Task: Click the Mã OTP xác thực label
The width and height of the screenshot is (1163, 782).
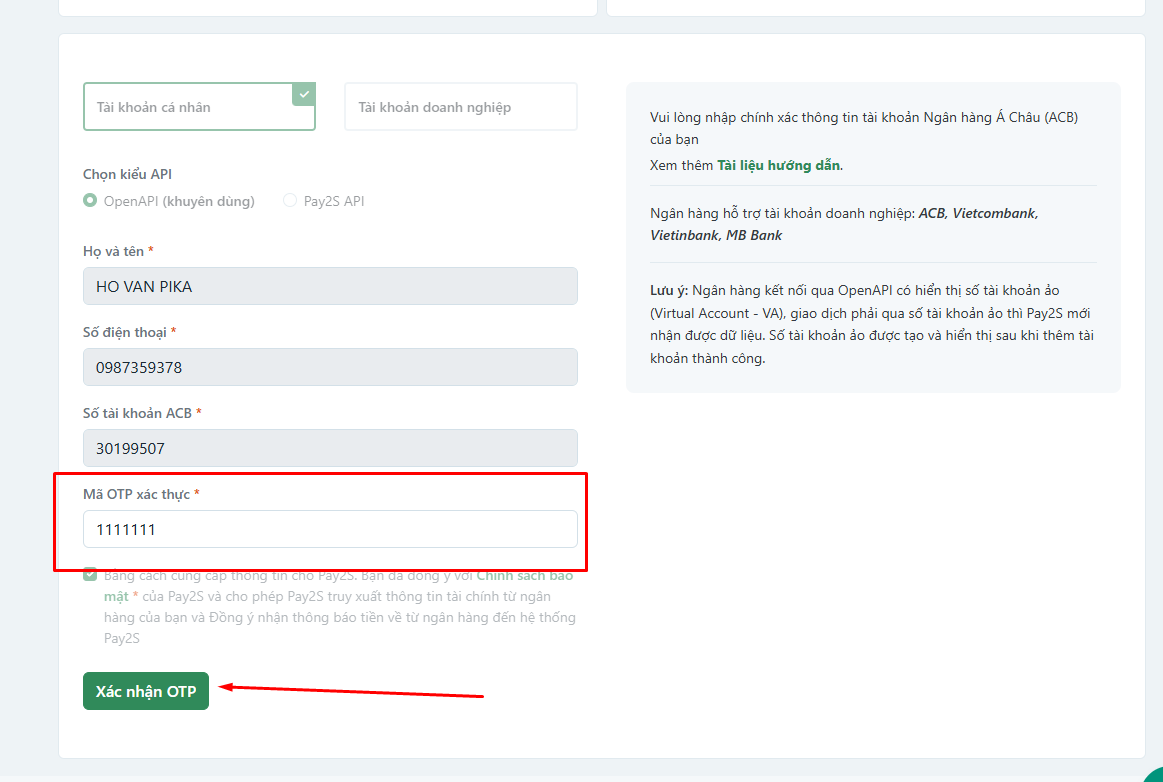Action: tap(136, 494)
